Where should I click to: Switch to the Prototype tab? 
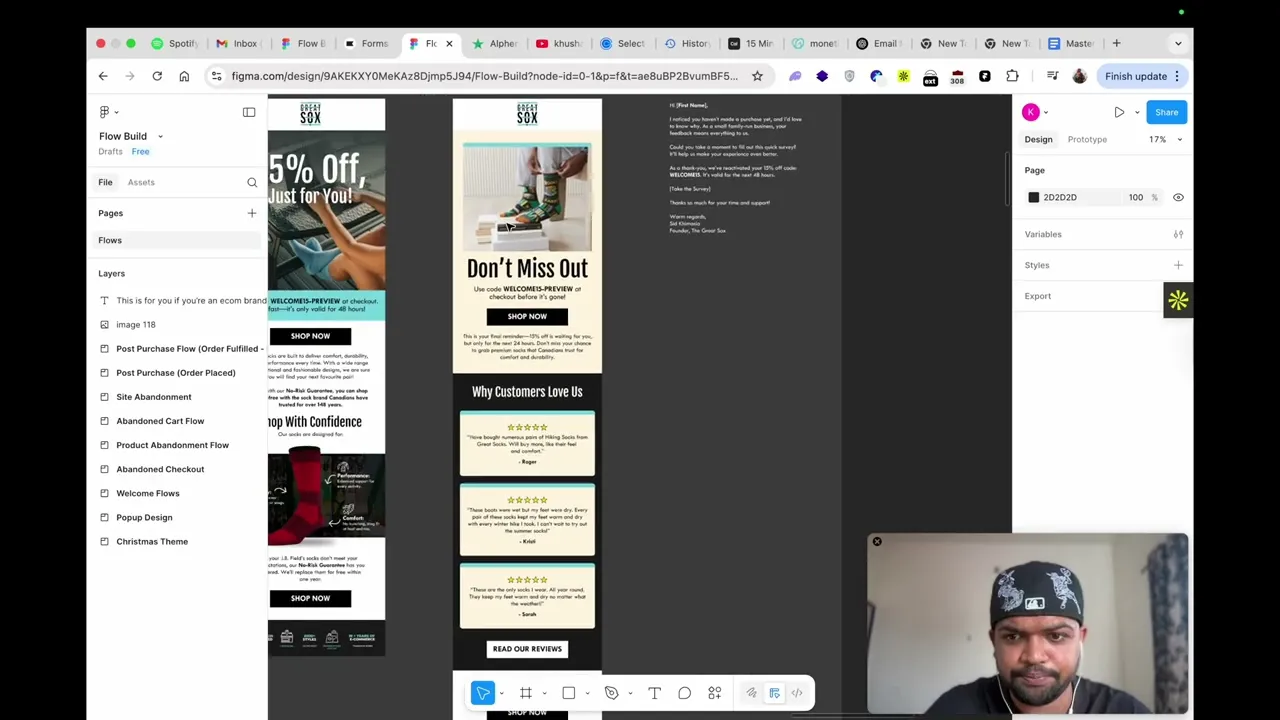tap(1087, 140)
